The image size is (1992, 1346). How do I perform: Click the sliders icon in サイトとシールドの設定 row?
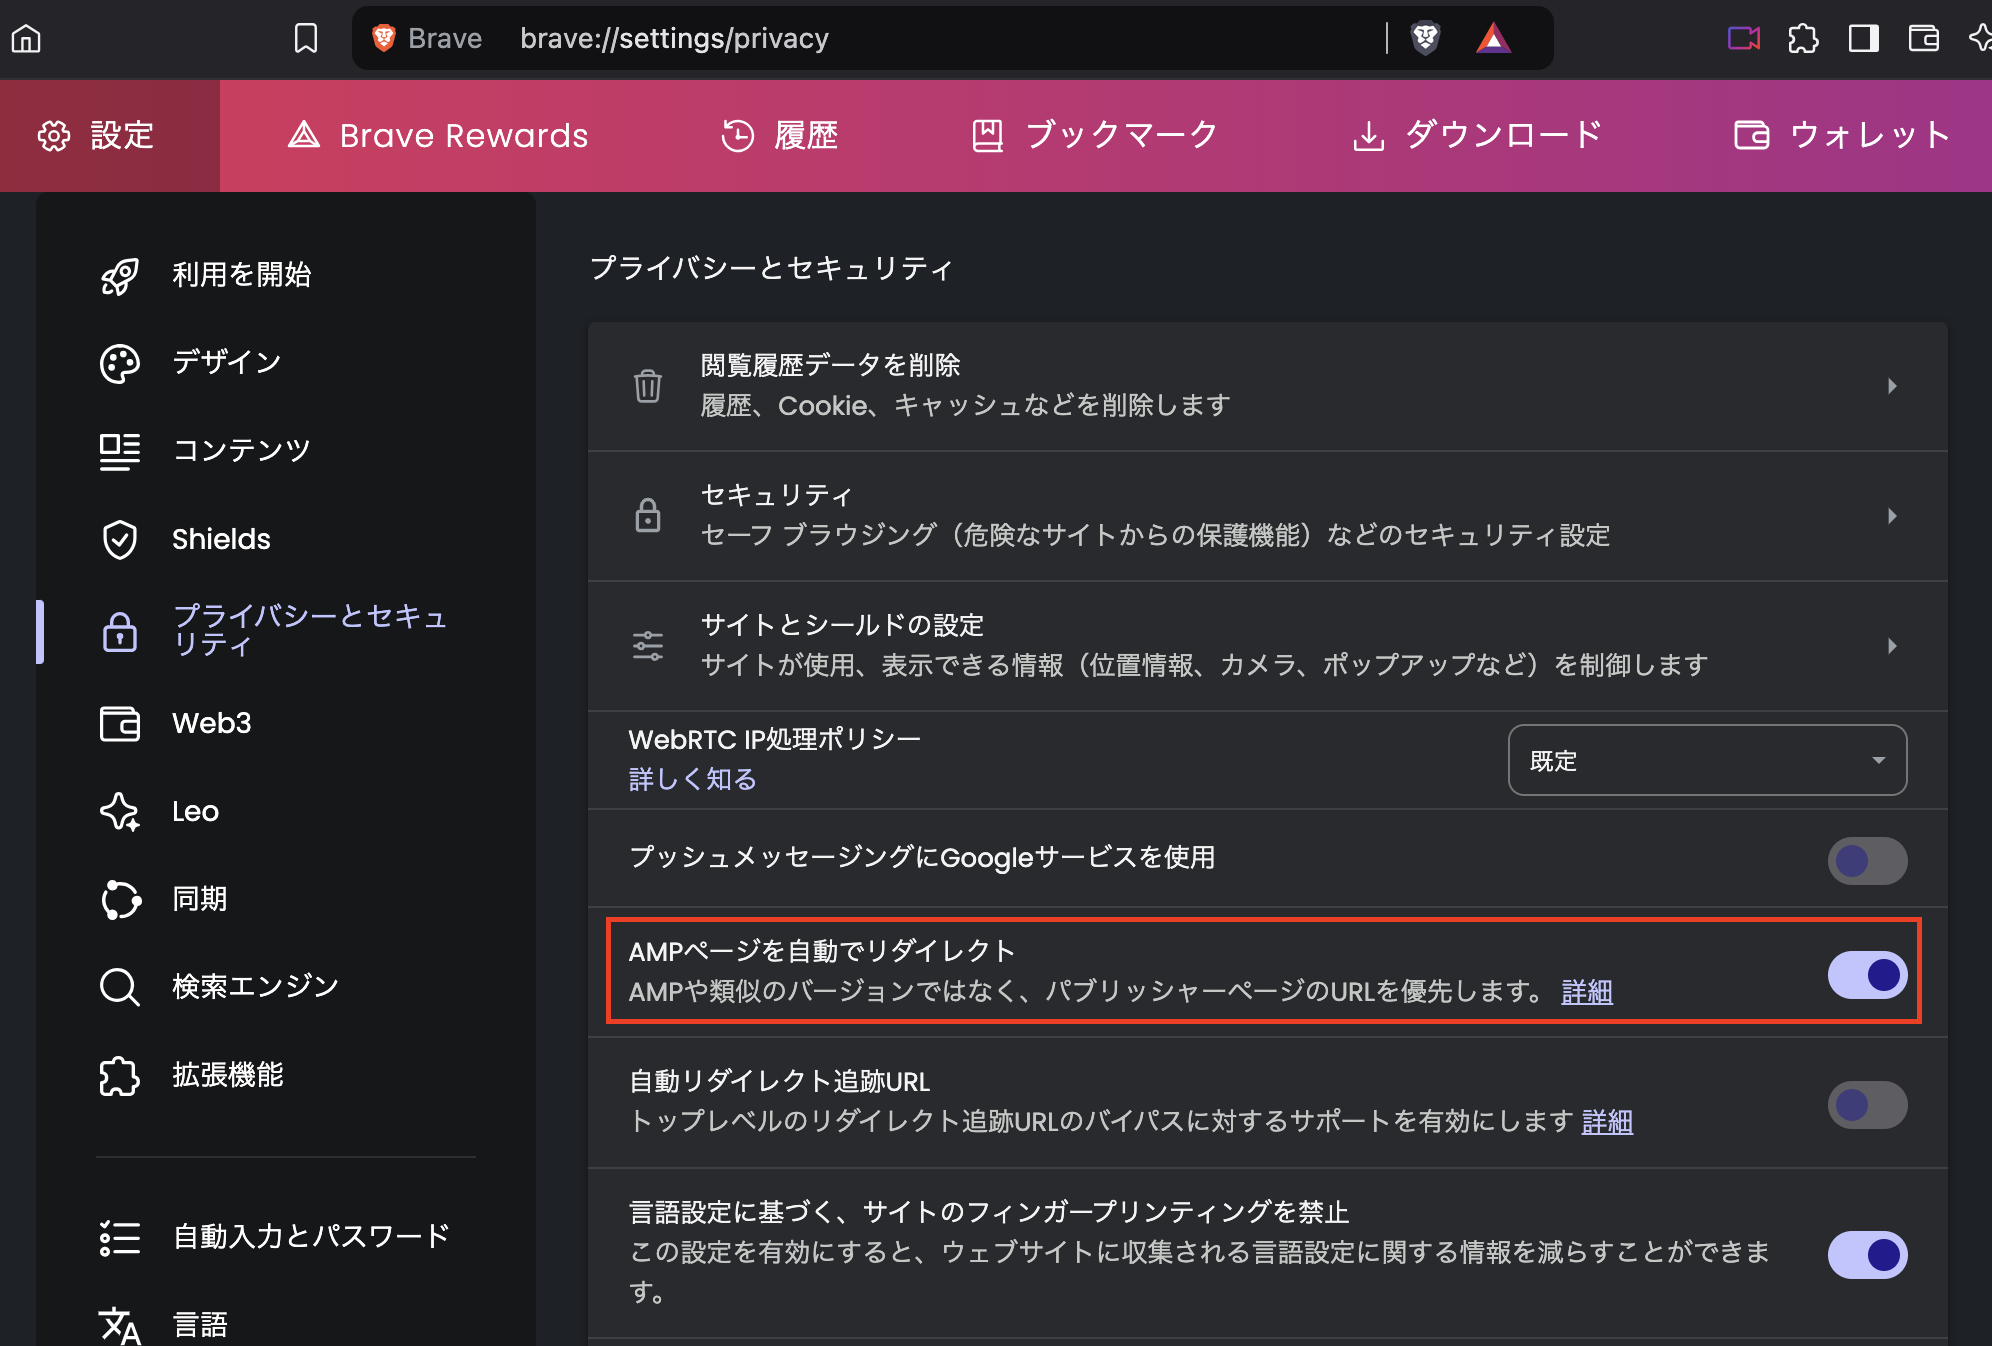pyautogui.click(x=648, y=646)
